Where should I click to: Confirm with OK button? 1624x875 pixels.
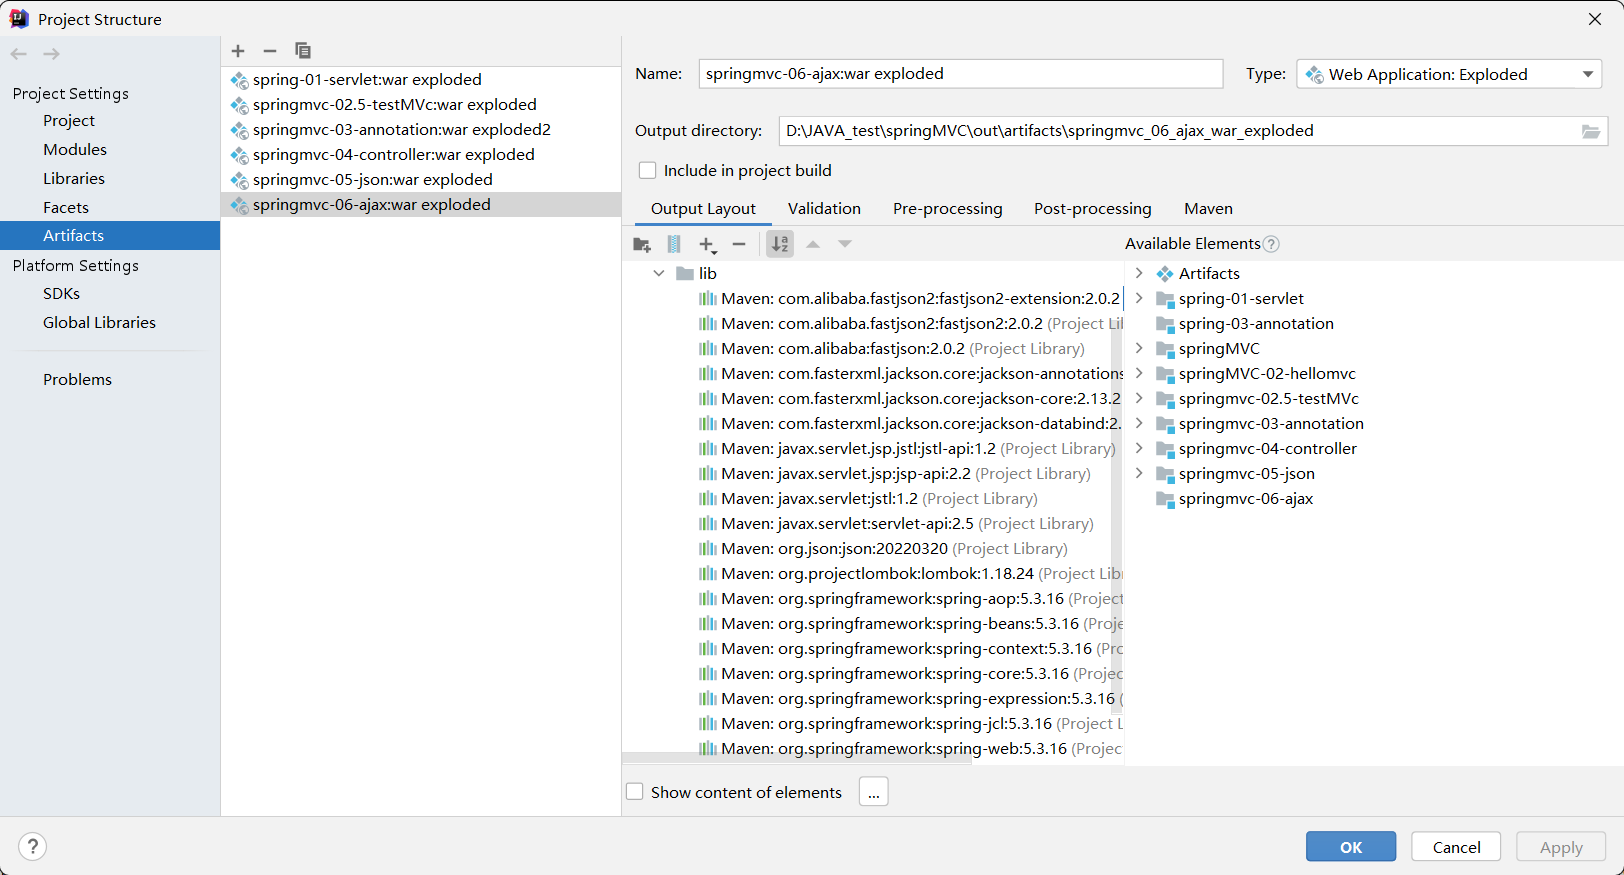point(1351,847)
